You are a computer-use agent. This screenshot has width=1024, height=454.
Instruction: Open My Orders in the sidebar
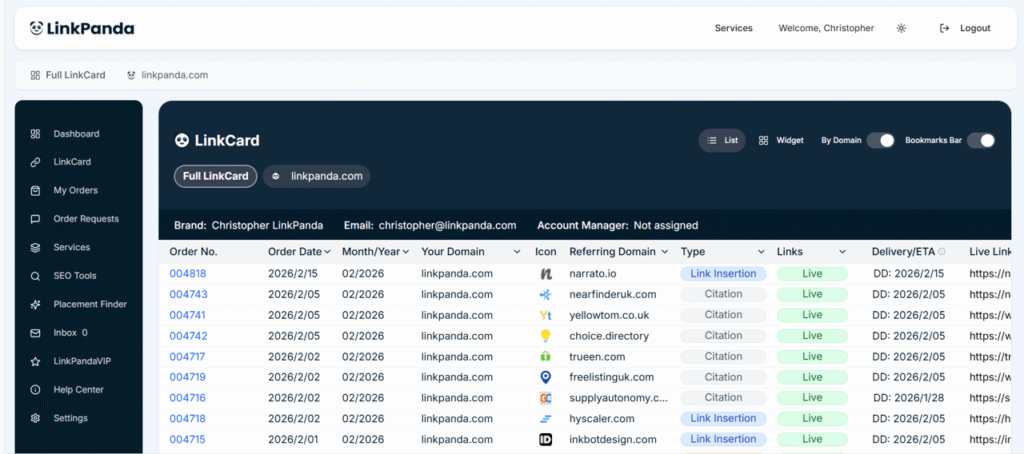75,190
